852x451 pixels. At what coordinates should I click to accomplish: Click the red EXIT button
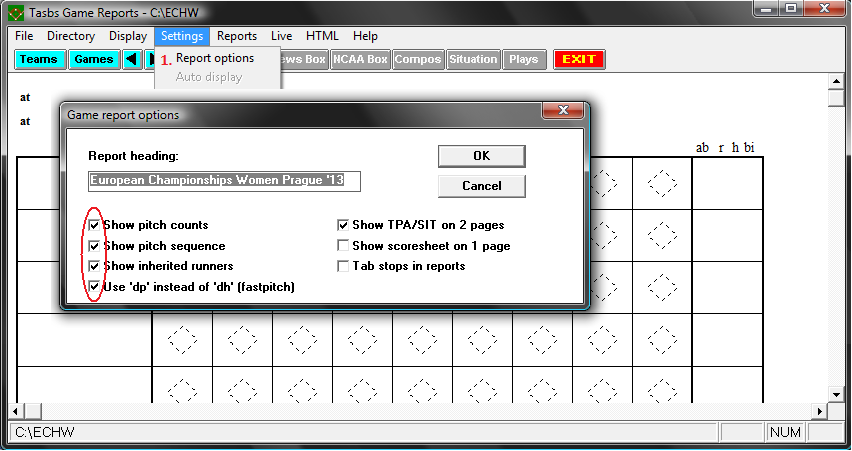coord(579,59)
